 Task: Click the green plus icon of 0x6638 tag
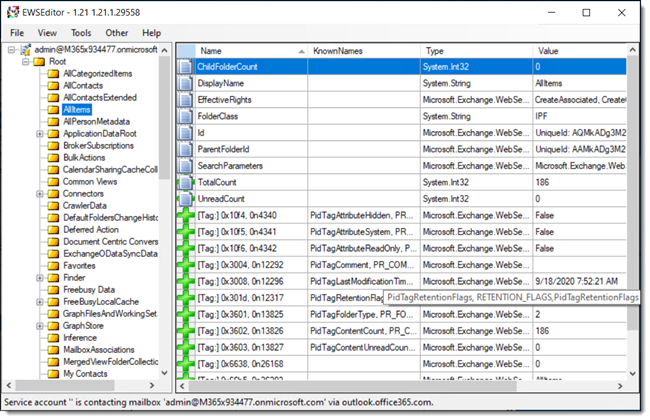tap(185, 364)
